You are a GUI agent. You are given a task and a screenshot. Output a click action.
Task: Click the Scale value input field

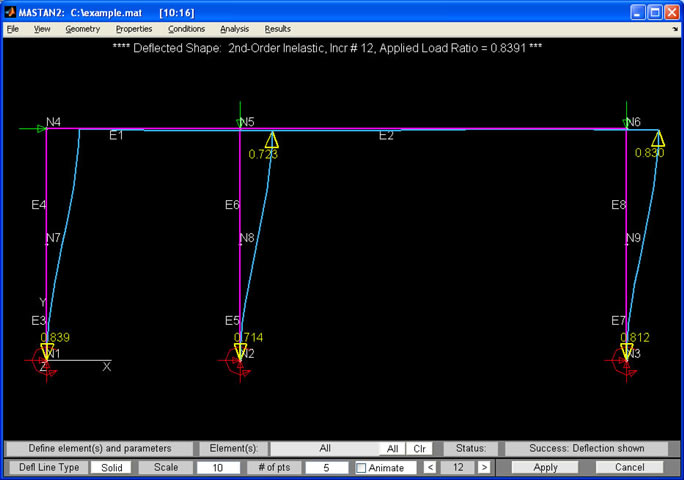pyautogui.click(x=217, y=467)
